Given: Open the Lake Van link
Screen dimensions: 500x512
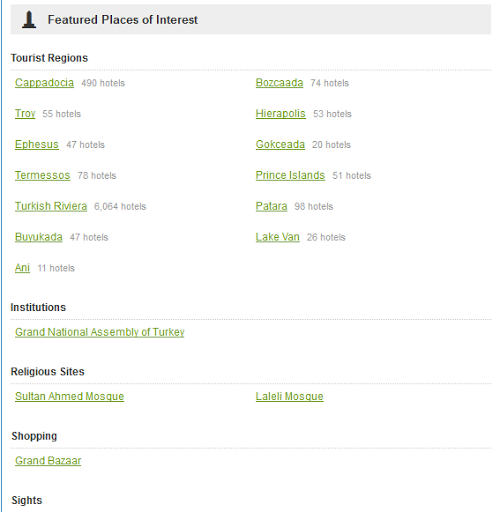Looking at the screenshot, I should pos(278,237).
